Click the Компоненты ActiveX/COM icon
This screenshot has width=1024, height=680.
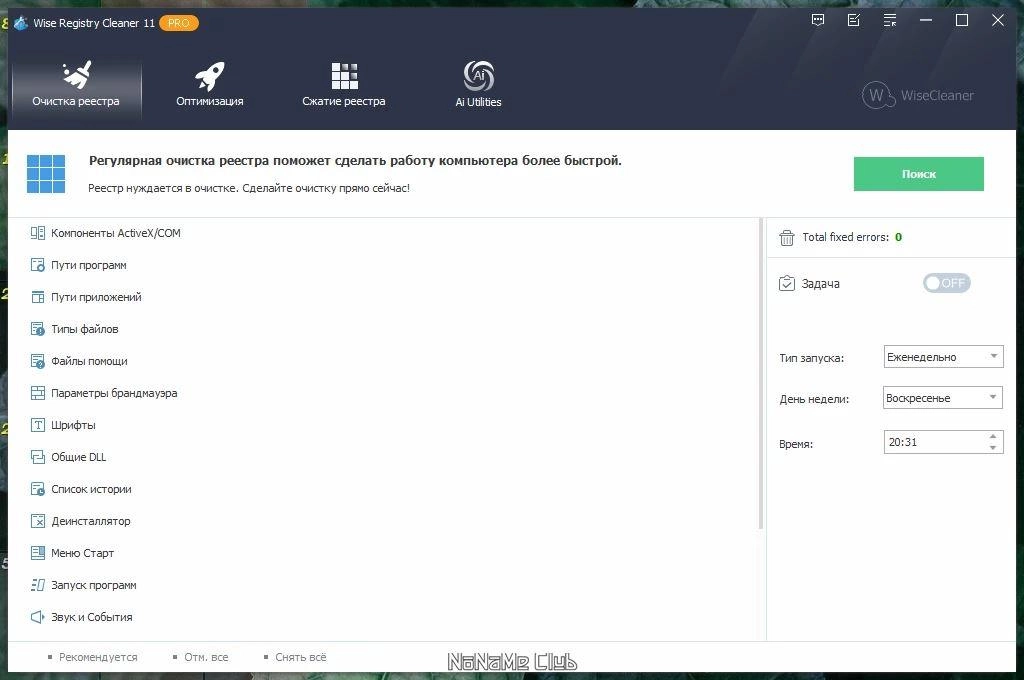tap(38, 233)
